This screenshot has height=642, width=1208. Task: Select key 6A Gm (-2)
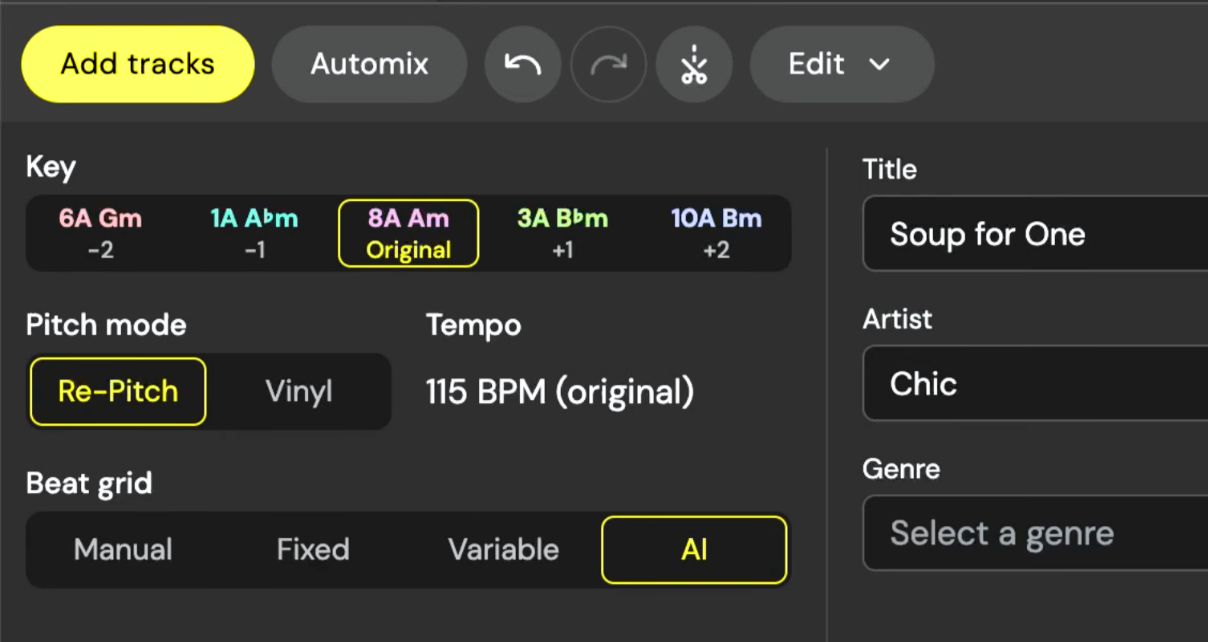click(x=101, y=233)
